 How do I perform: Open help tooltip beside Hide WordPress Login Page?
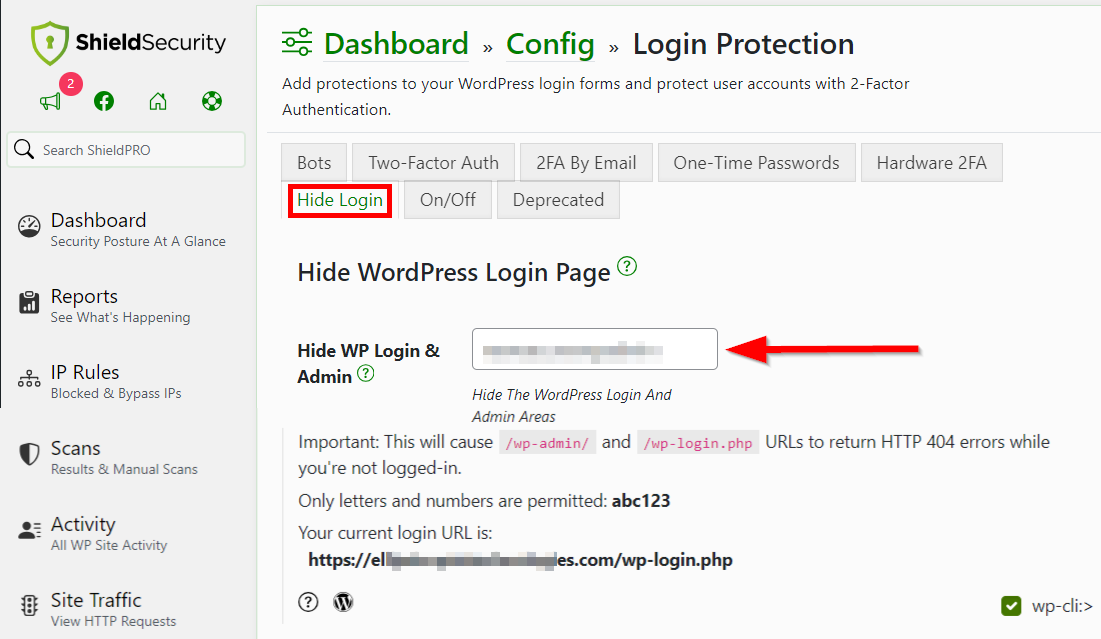point(627,266)
